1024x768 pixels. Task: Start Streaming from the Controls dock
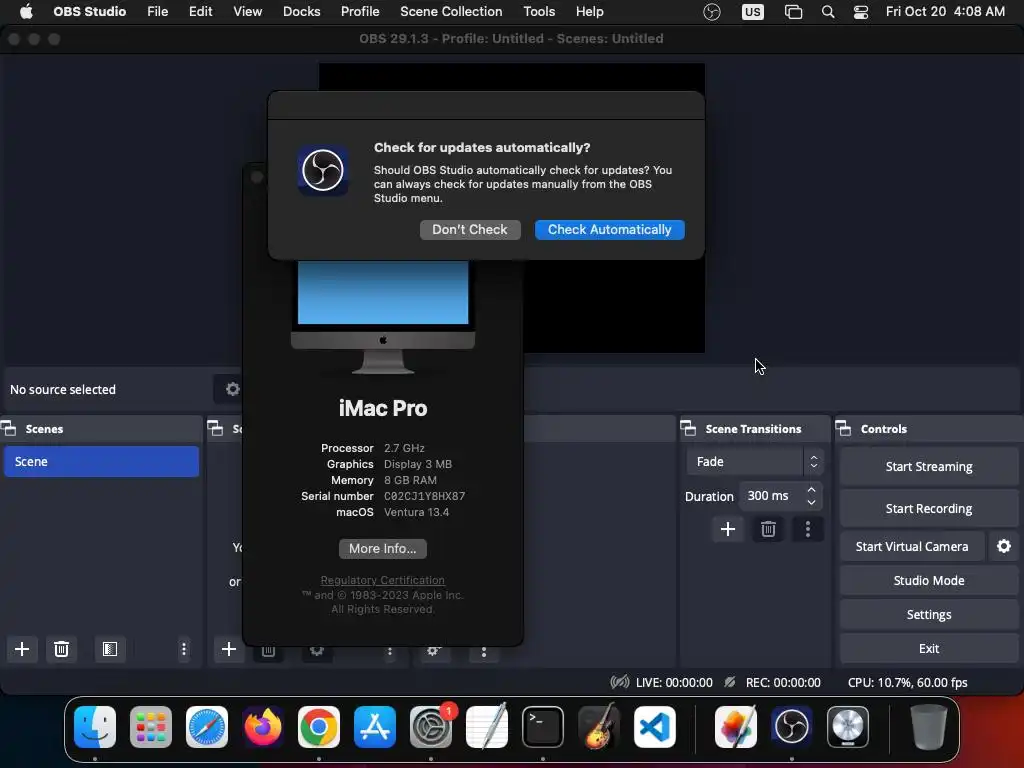pyautogui.click(x=929, y=466)
